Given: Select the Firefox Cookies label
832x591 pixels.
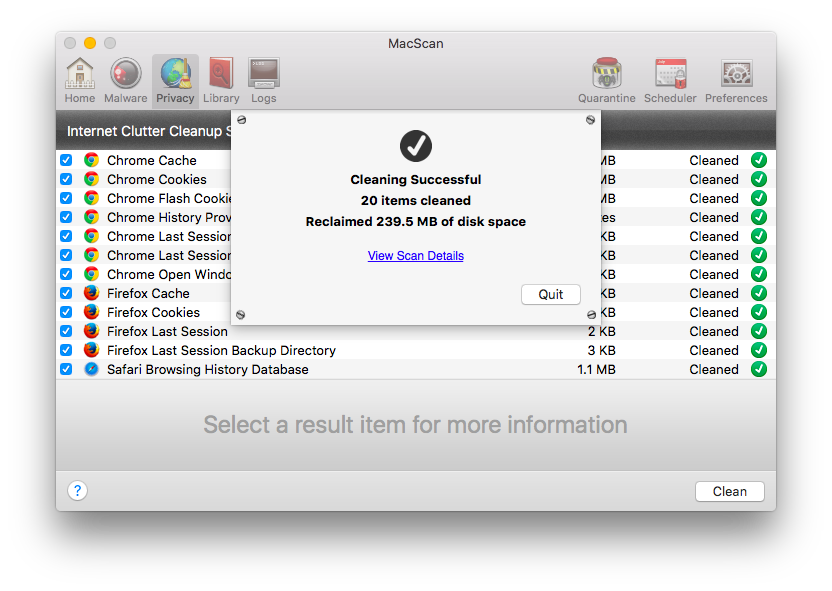Looking at the screenshot, I should click(153, 312).
